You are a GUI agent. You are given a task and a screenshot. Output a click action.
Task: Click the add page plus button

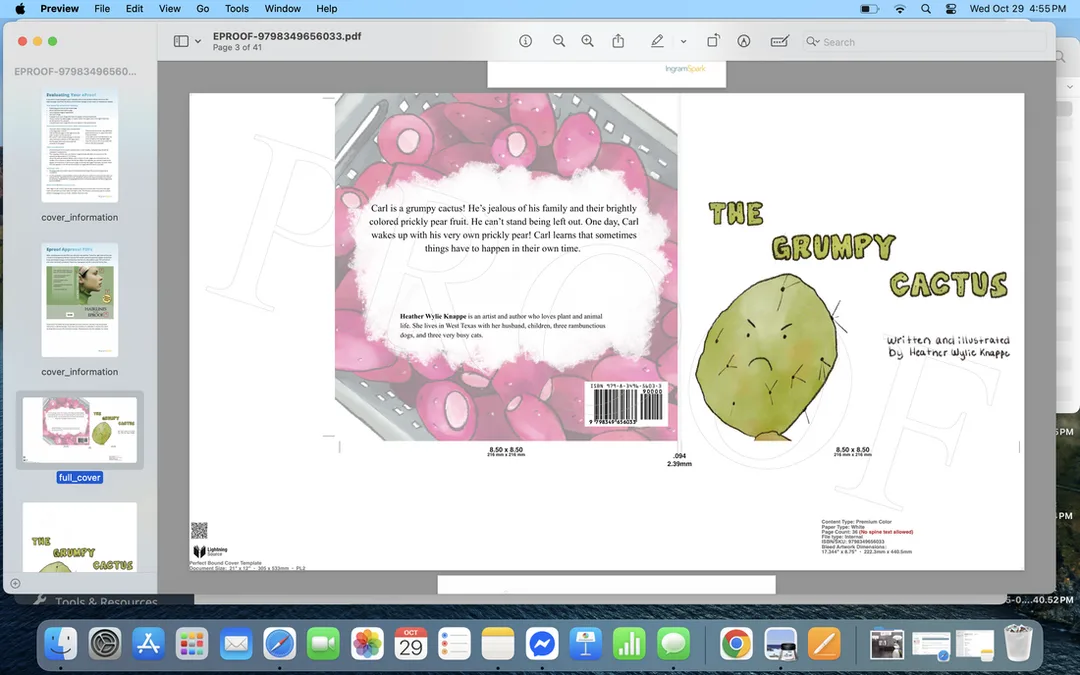coord(15,583)
